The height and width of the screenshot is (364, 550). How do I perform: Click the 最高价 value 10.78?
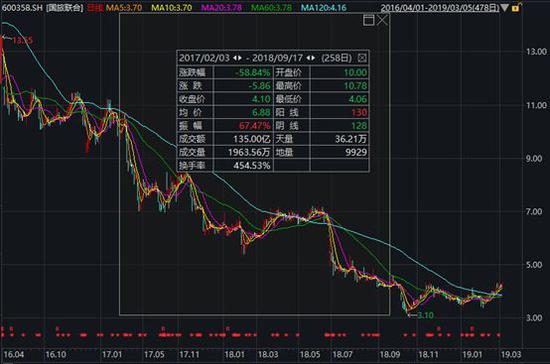355,86
